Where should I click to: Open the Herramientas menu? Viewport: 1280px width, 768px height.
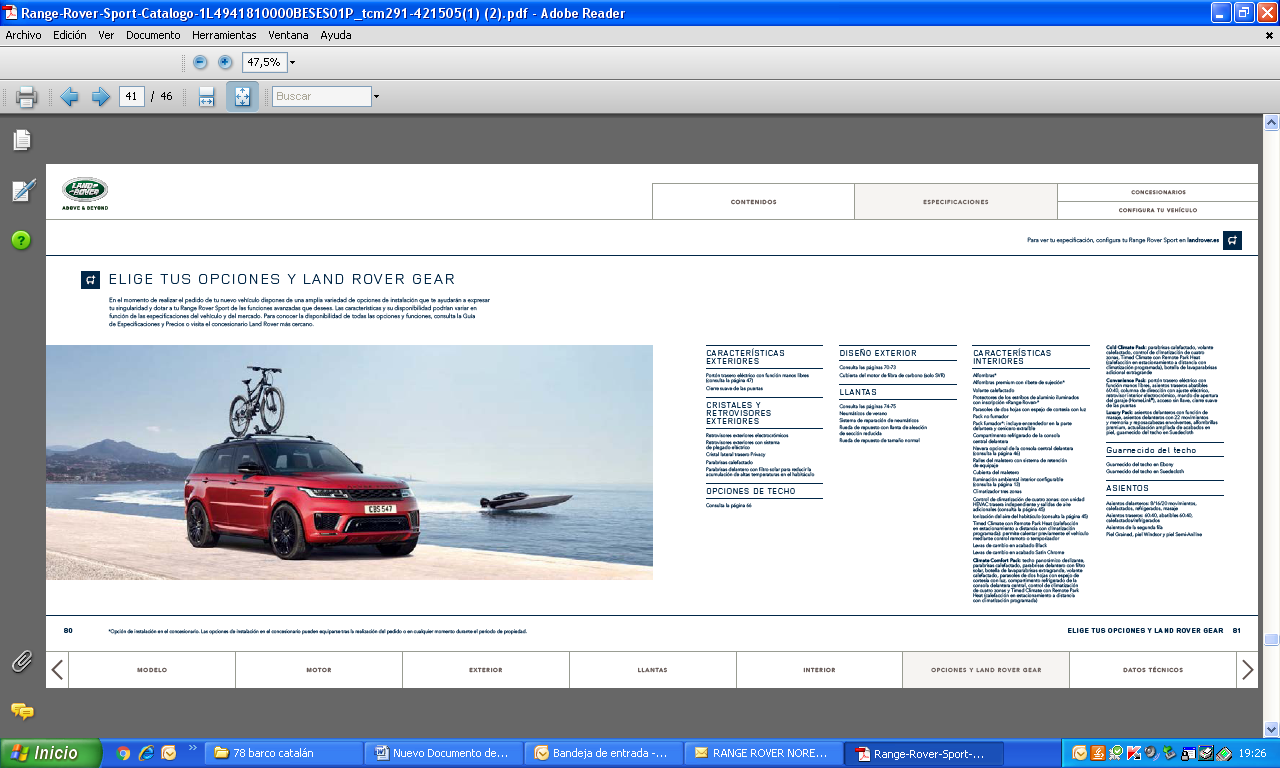[224, 35]
